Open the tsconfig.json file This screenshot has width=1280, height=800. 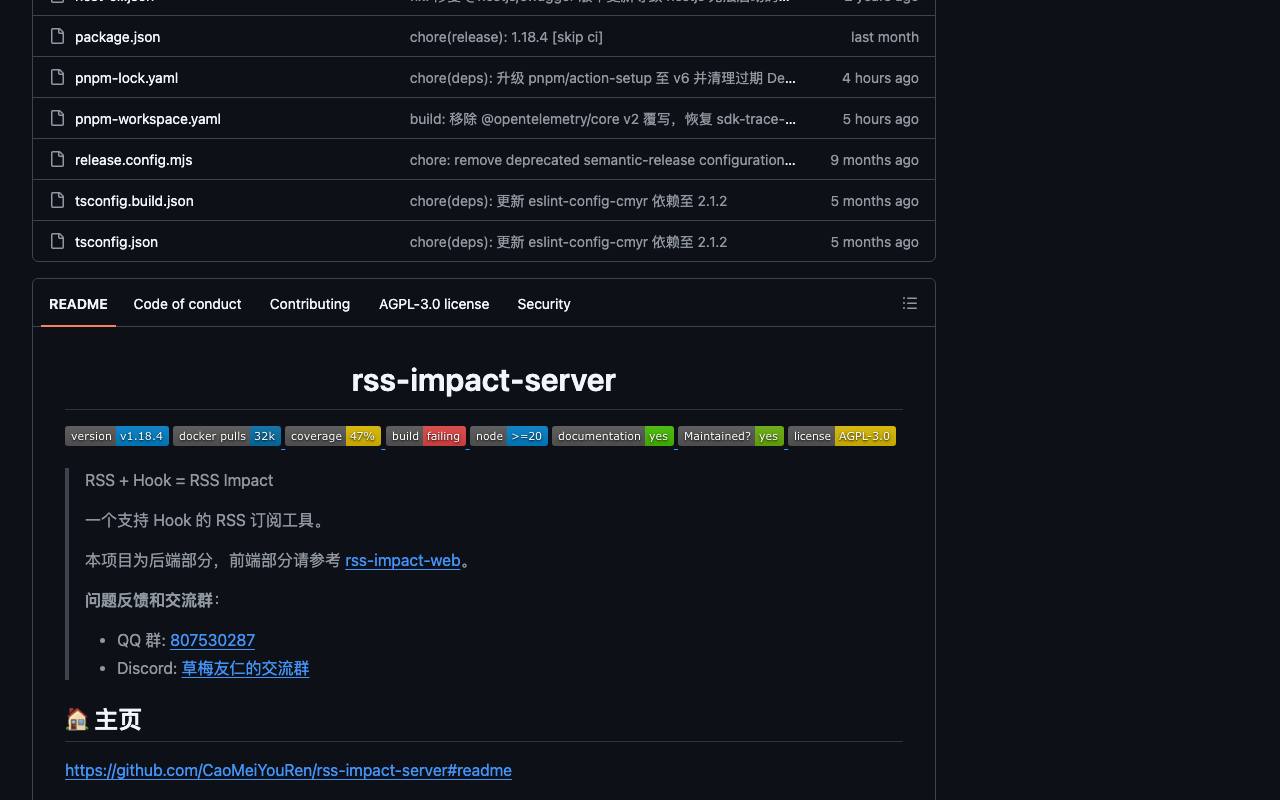[116, 242]
